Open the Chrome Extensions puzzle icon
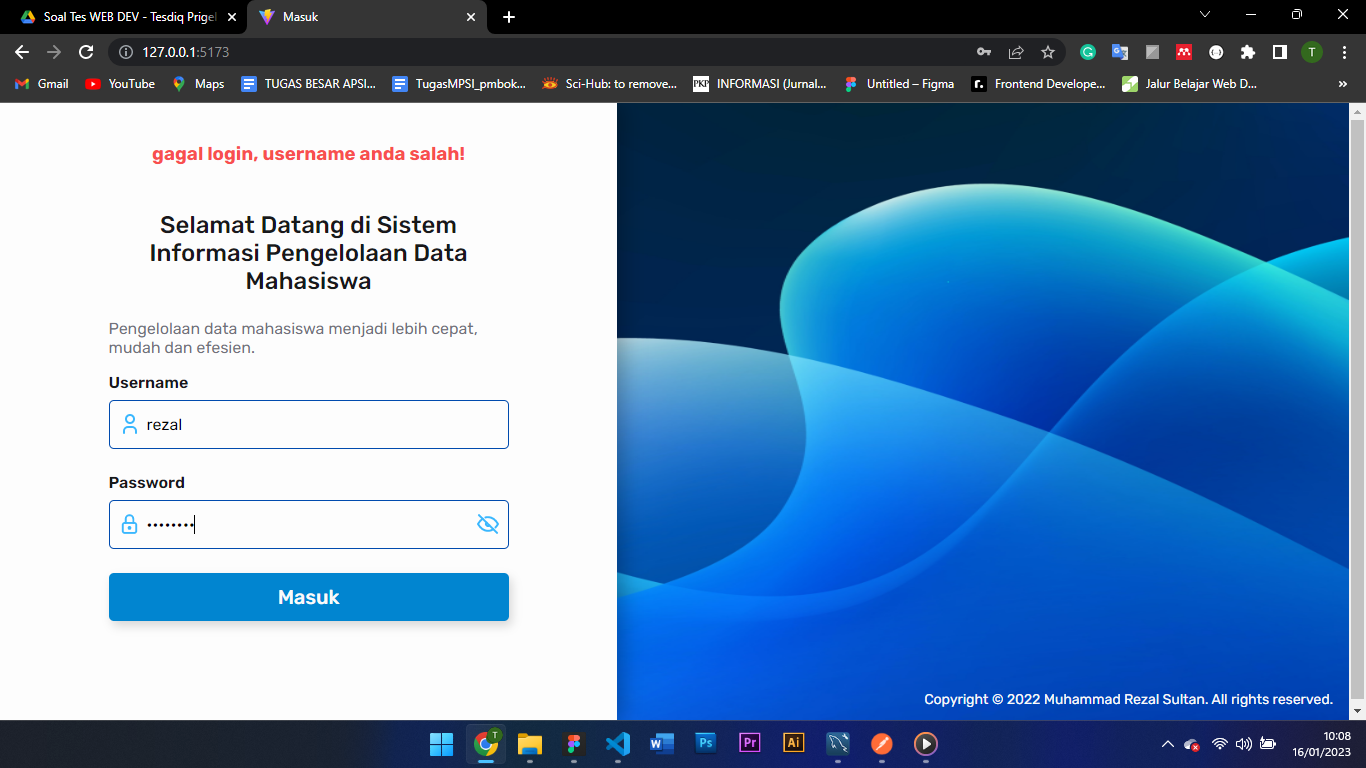Screen dimensions: 1366x768 click(1248, 52)
